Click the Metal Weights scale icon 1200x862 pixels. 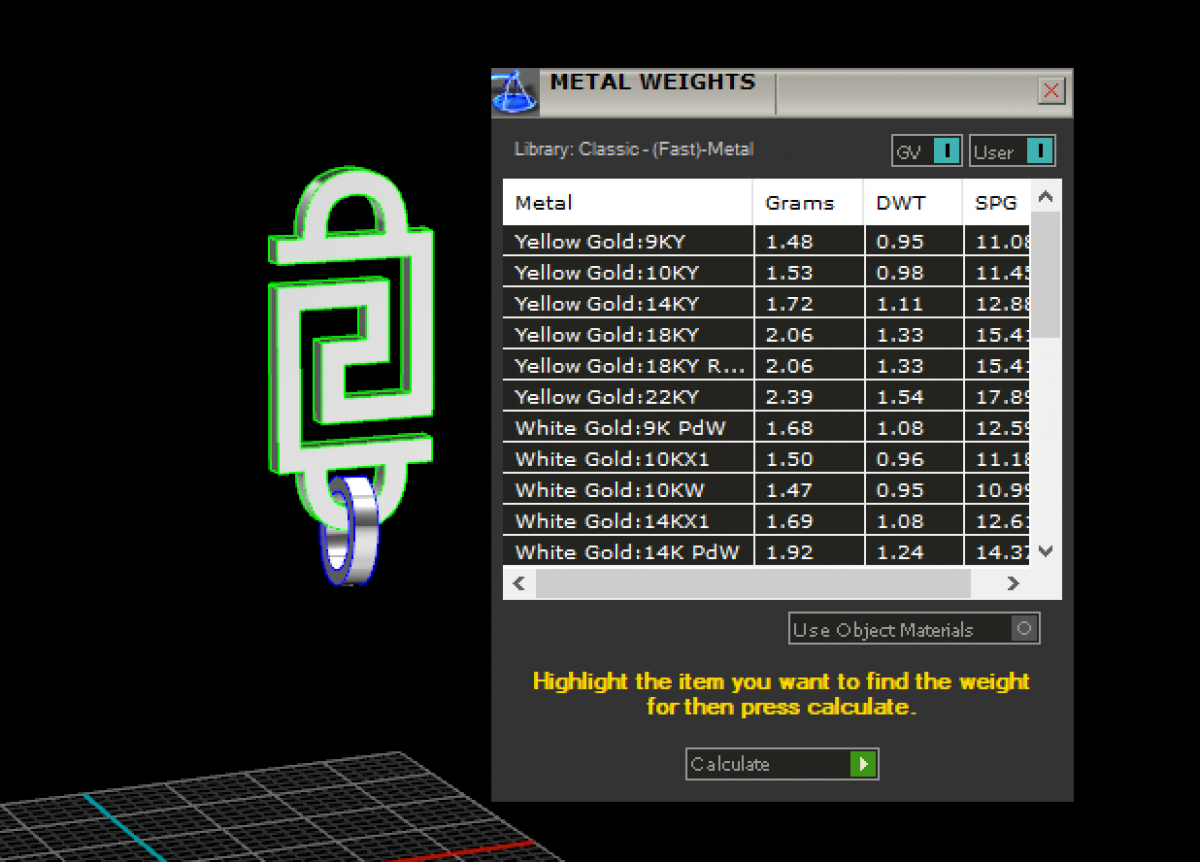[514, 93]
